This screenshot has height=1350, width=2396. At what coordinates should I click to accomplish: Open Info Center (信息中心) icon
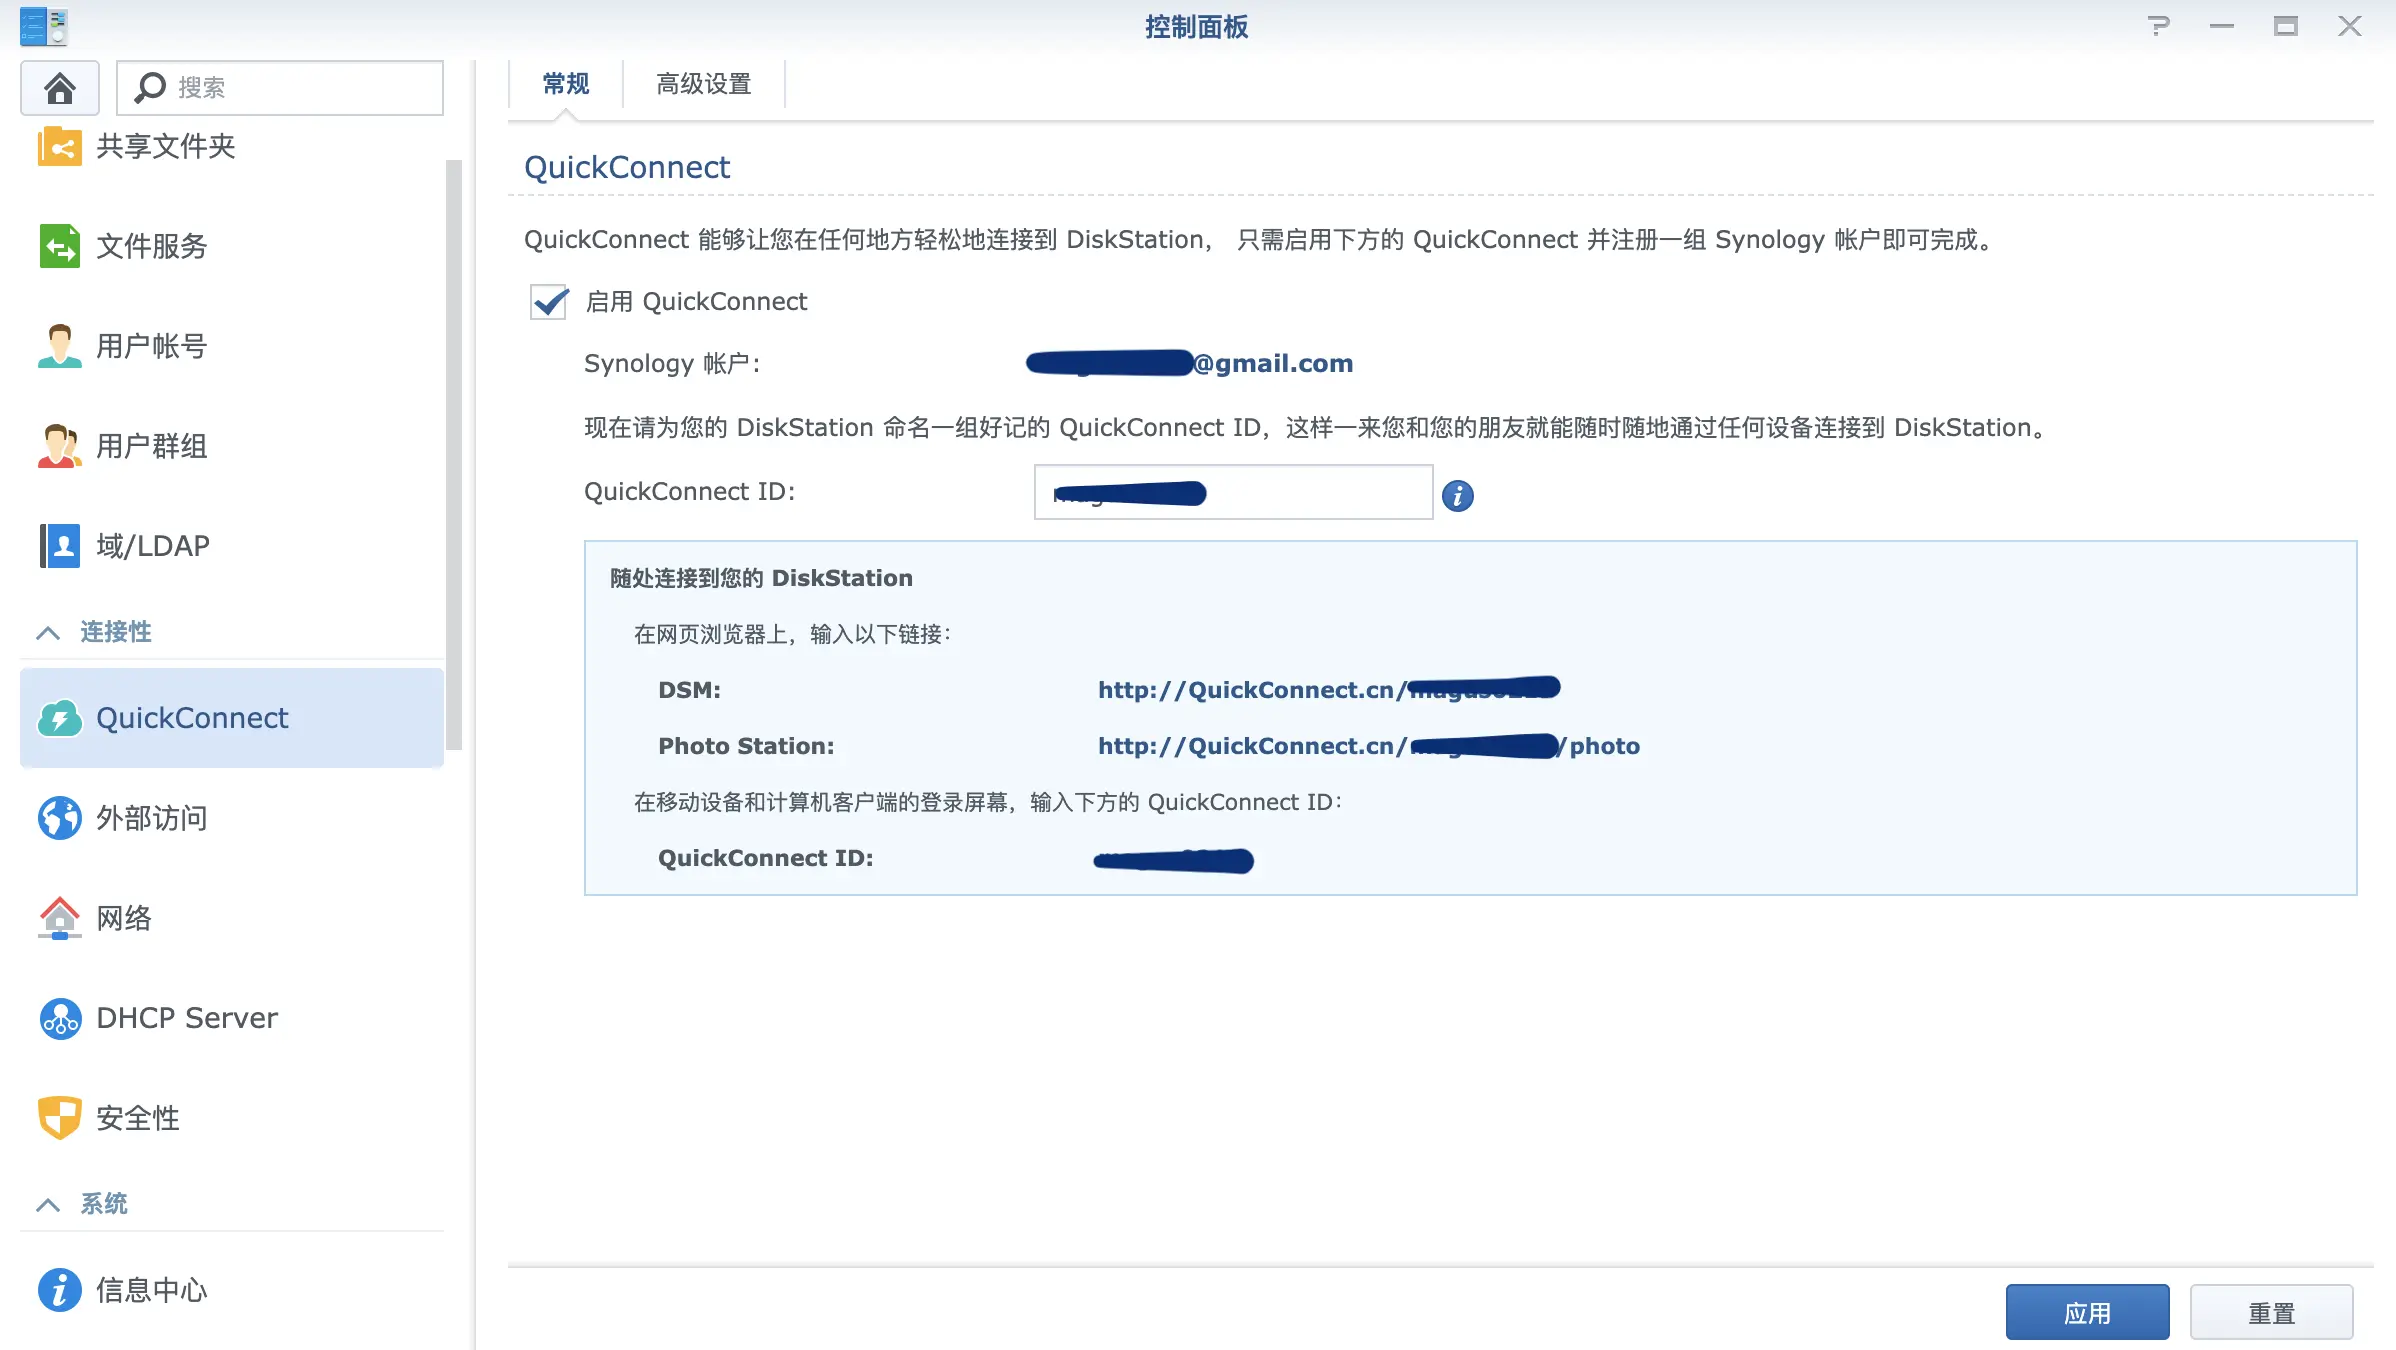click(59, 1290)
